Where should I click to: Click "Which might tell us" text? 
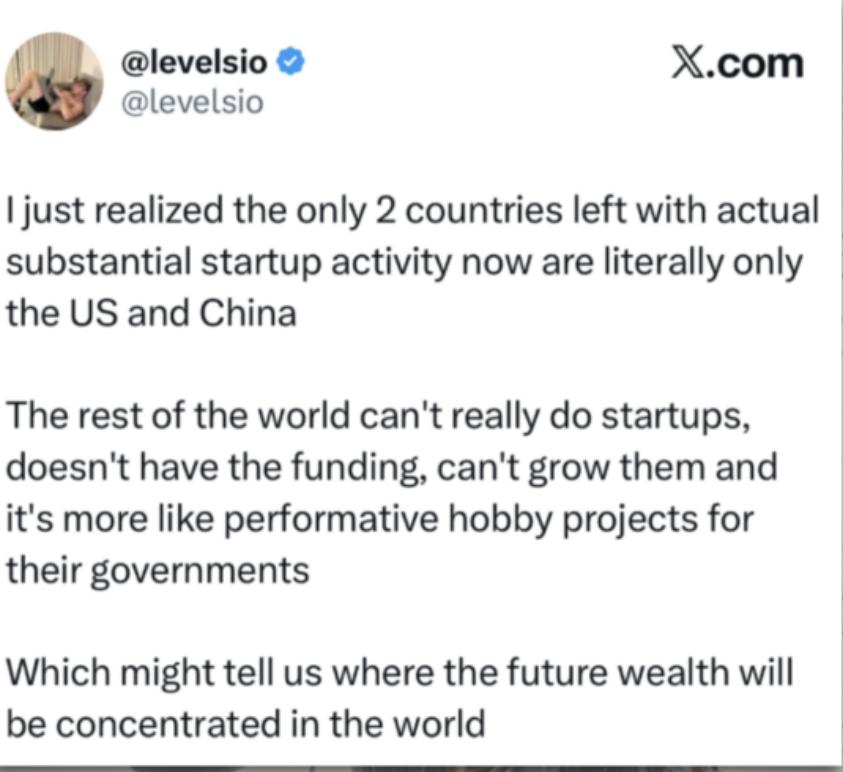tap(148, 669)
